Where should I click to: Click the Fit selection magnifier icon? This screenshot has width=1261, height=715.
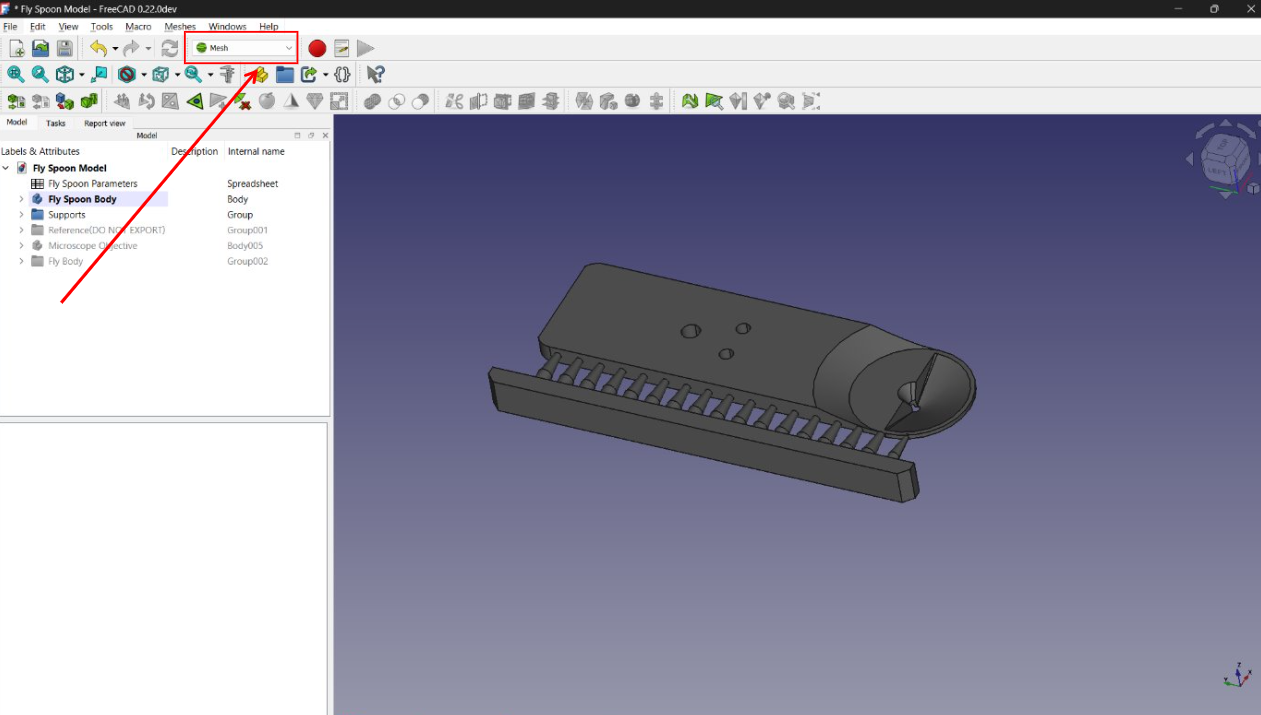pyautogui.click(x=40, y=74)
